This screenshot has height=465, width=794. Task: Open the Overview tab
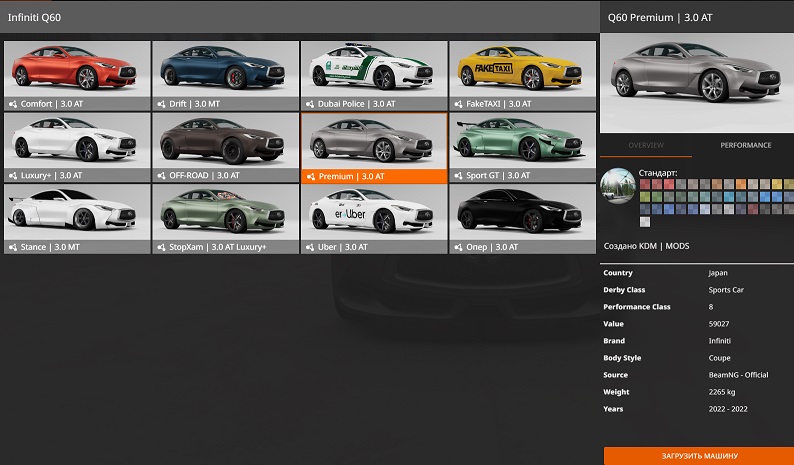point(646,145)
